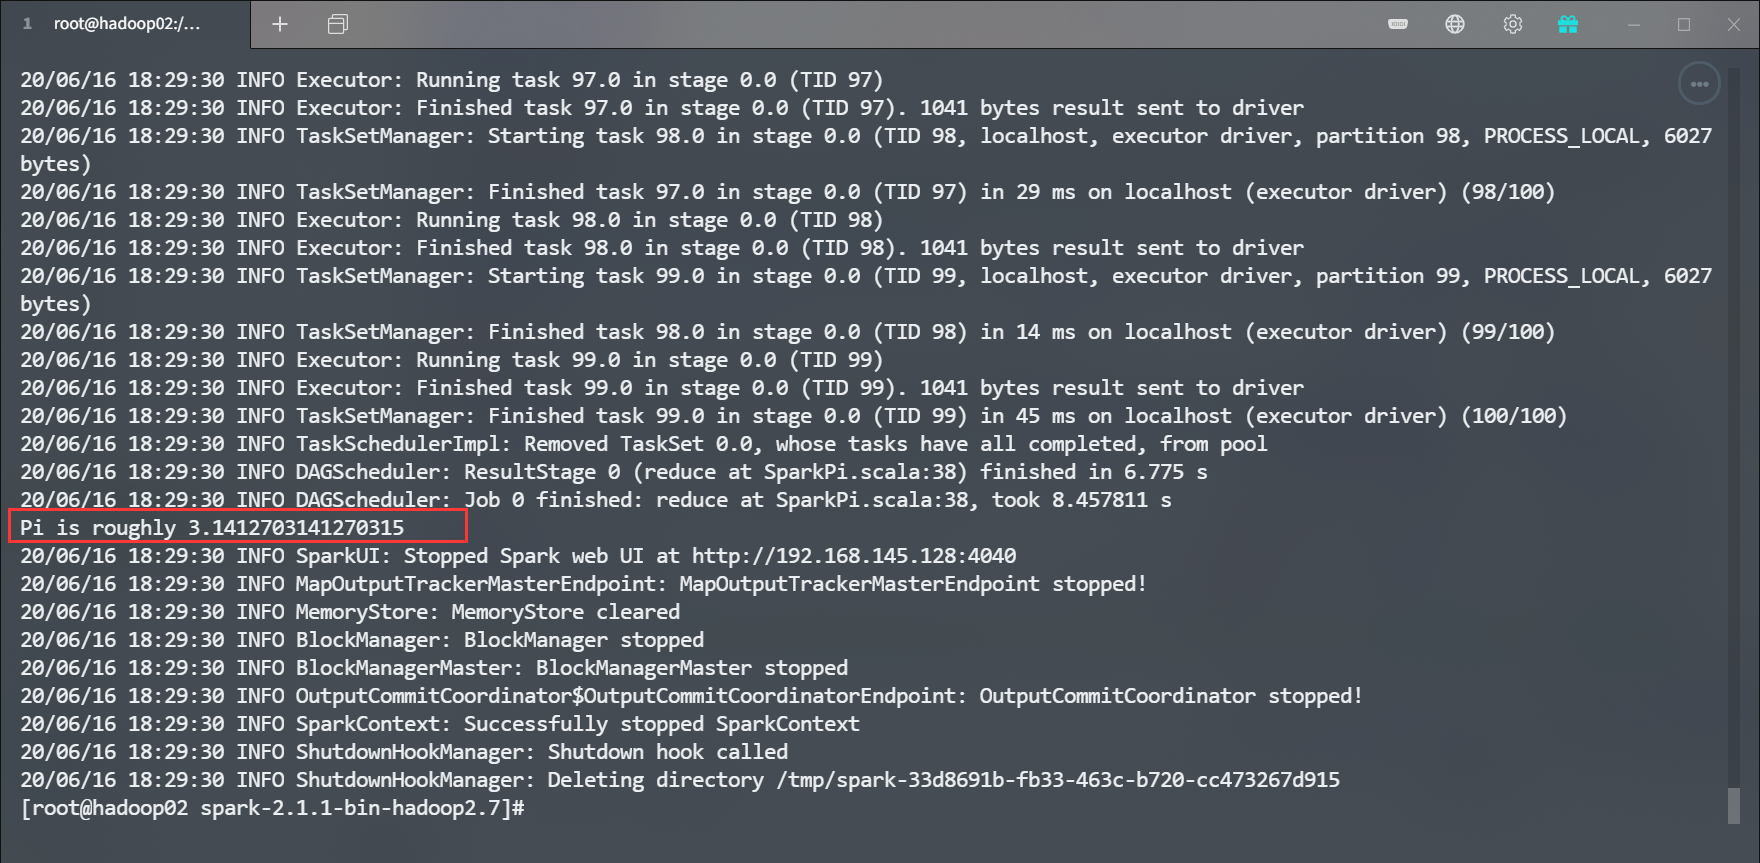
Task: Open the globe network icon
Action: coord(1455,24)
